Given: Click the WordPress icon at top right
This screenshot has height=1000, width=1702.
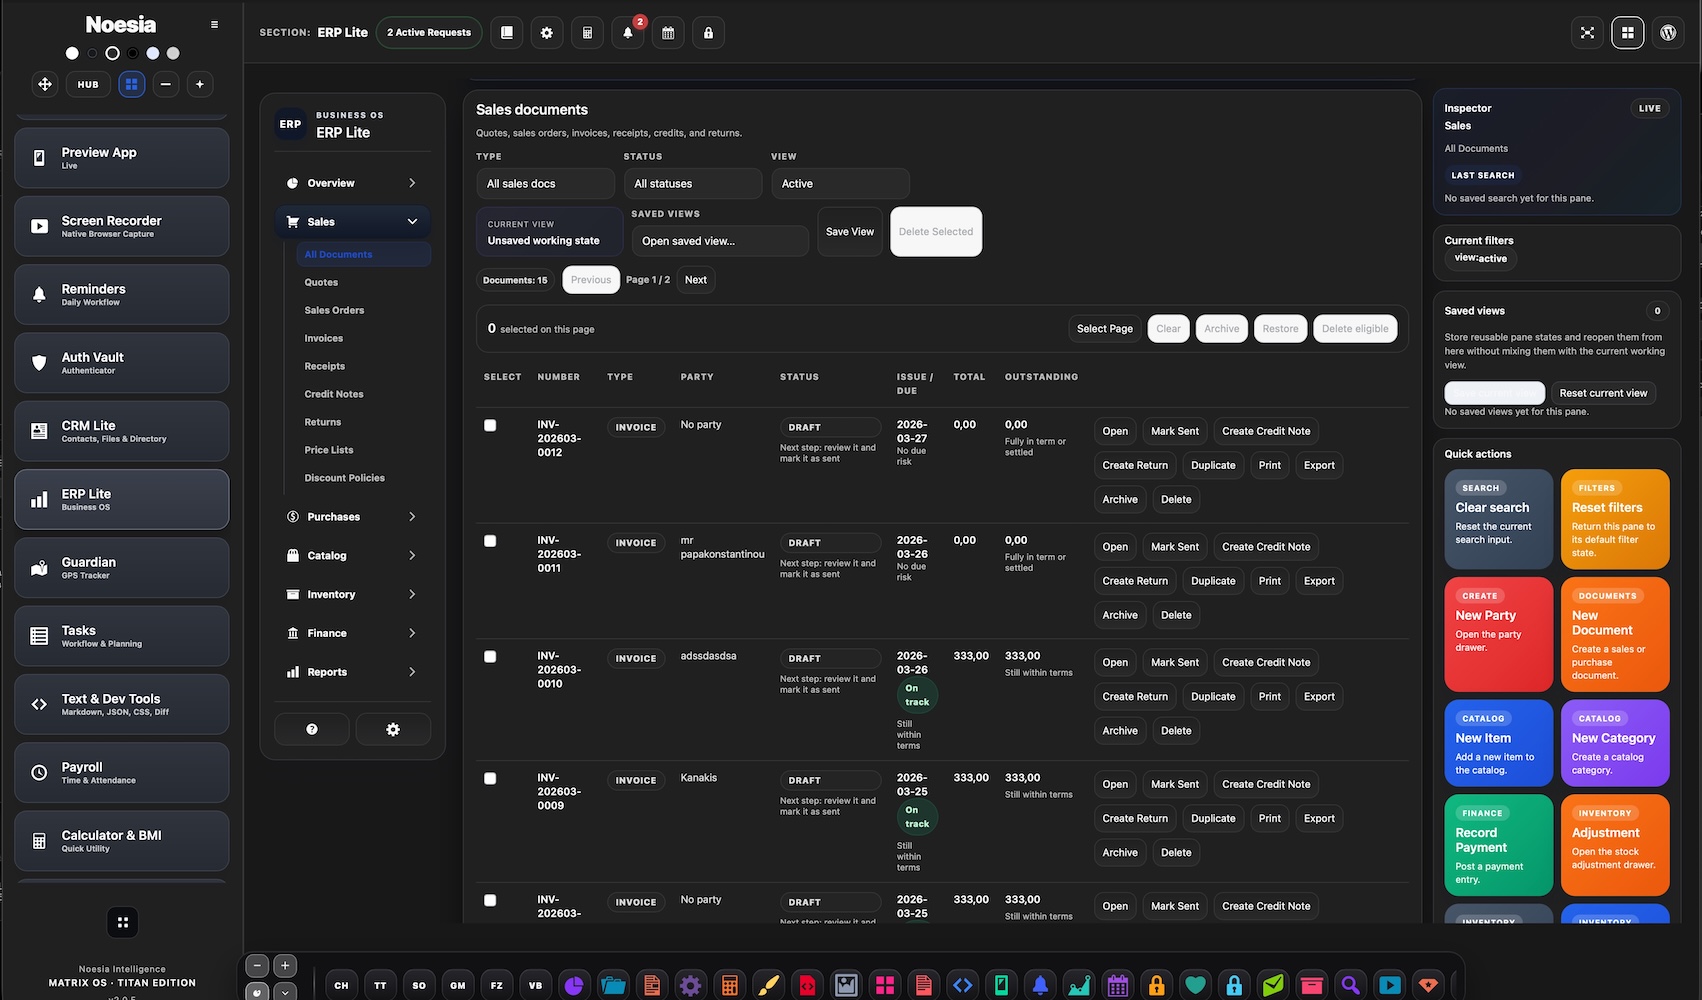Looking at the screenshot, I should (x=1668, y=33).
